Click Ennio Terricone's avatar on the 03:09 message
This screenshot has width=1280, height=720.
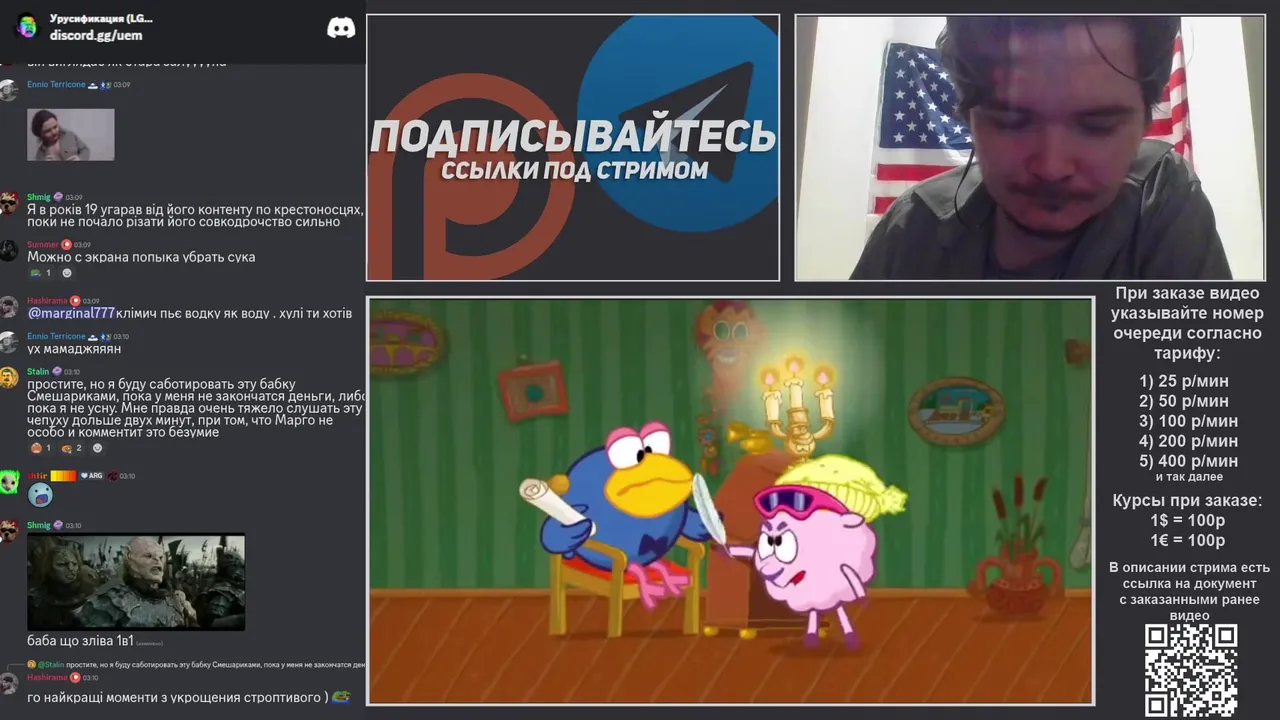(x=9, y=90)
